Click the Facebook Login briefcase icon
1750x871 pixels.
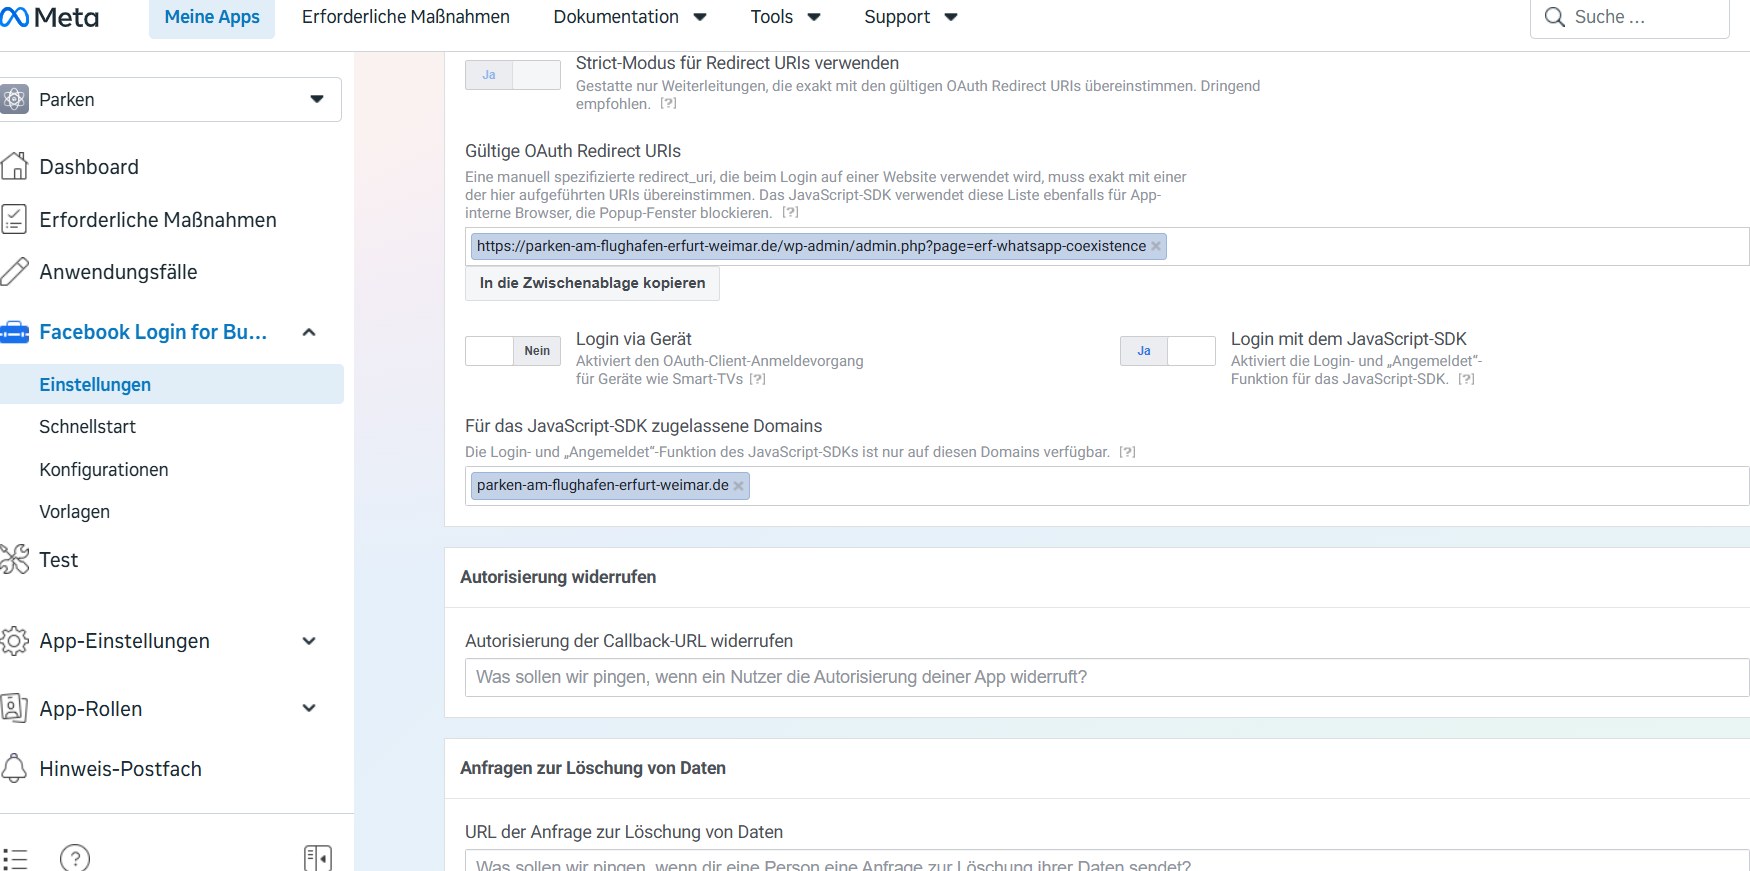tap(14, 332)
